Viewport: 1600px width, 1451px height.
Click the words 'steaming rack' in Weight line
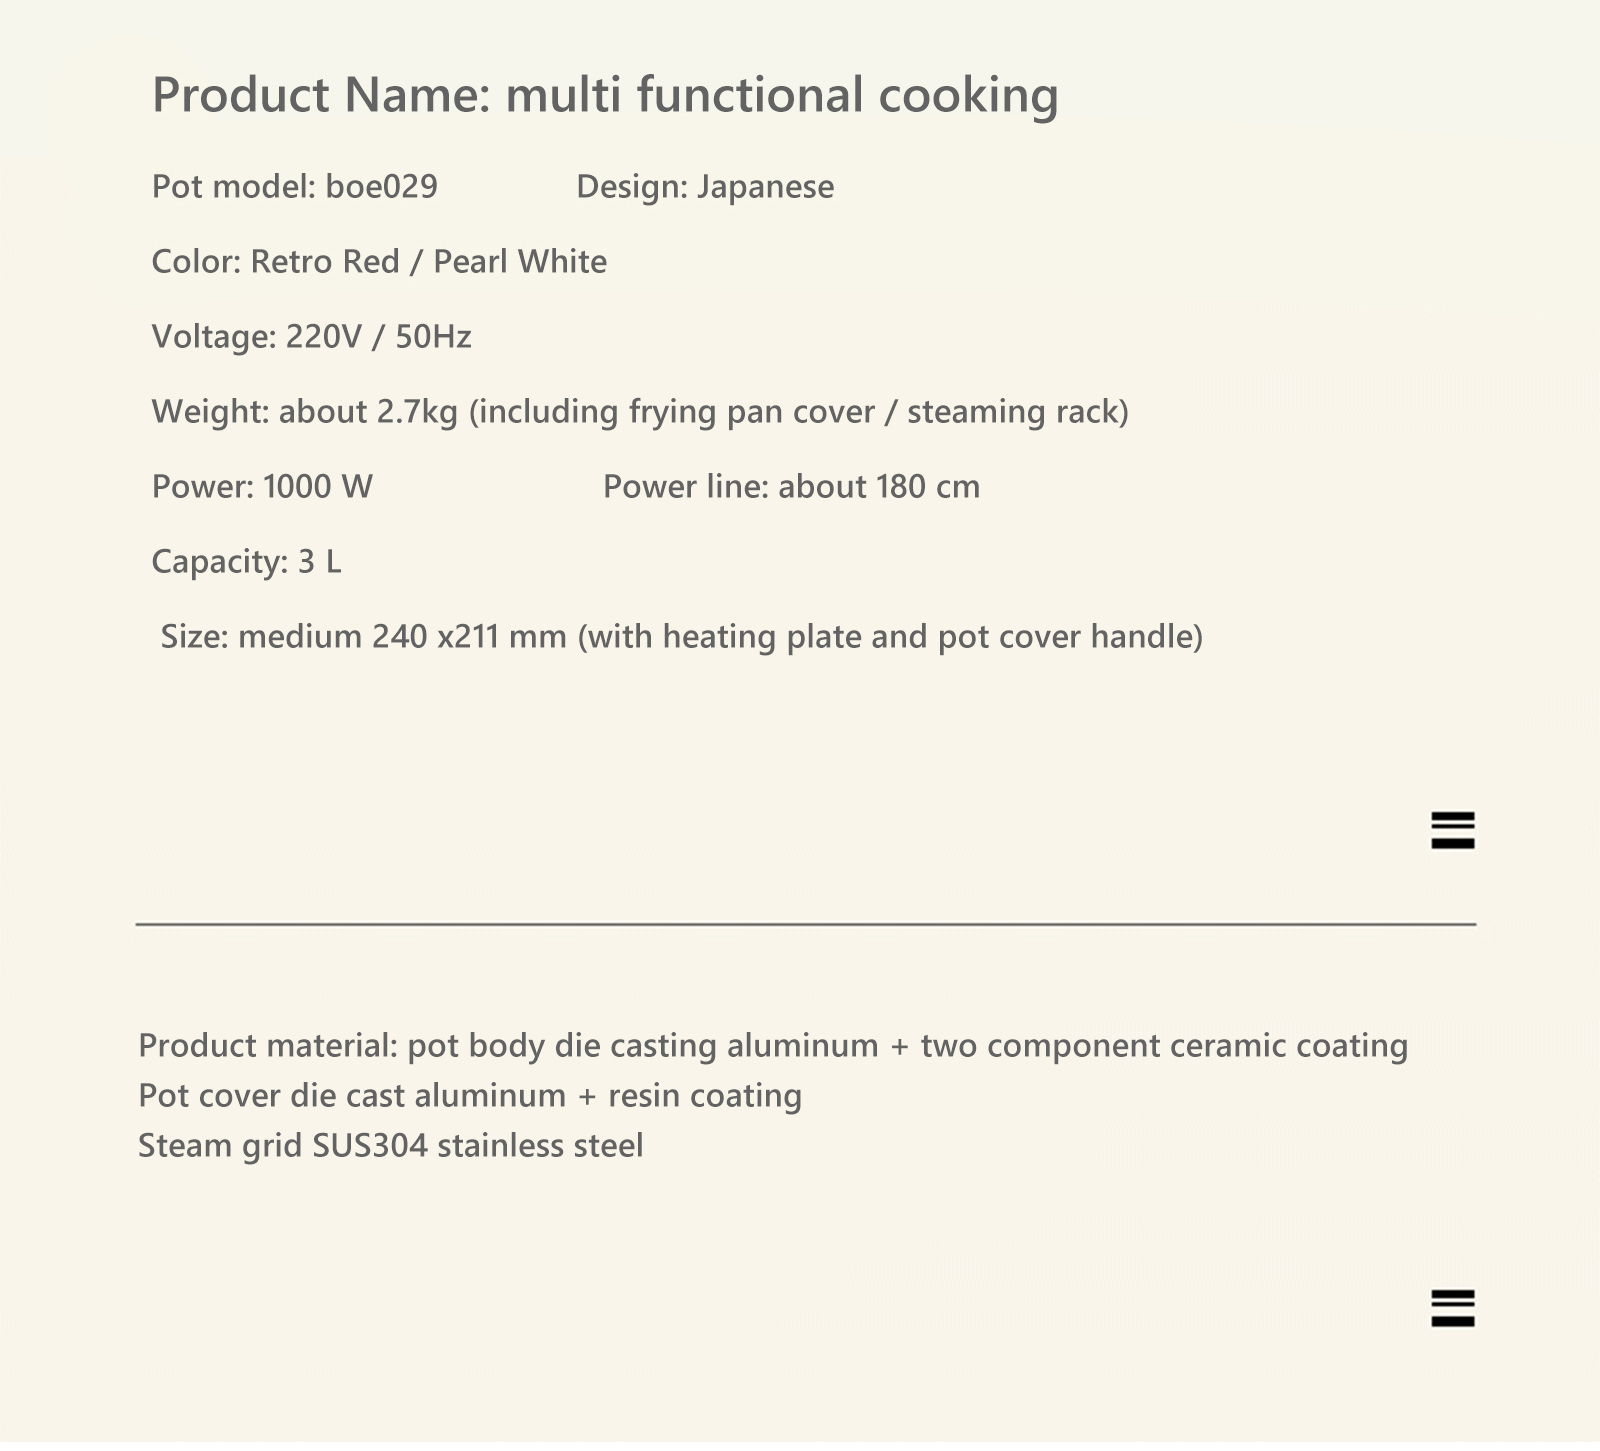(x=1012, y=412)
